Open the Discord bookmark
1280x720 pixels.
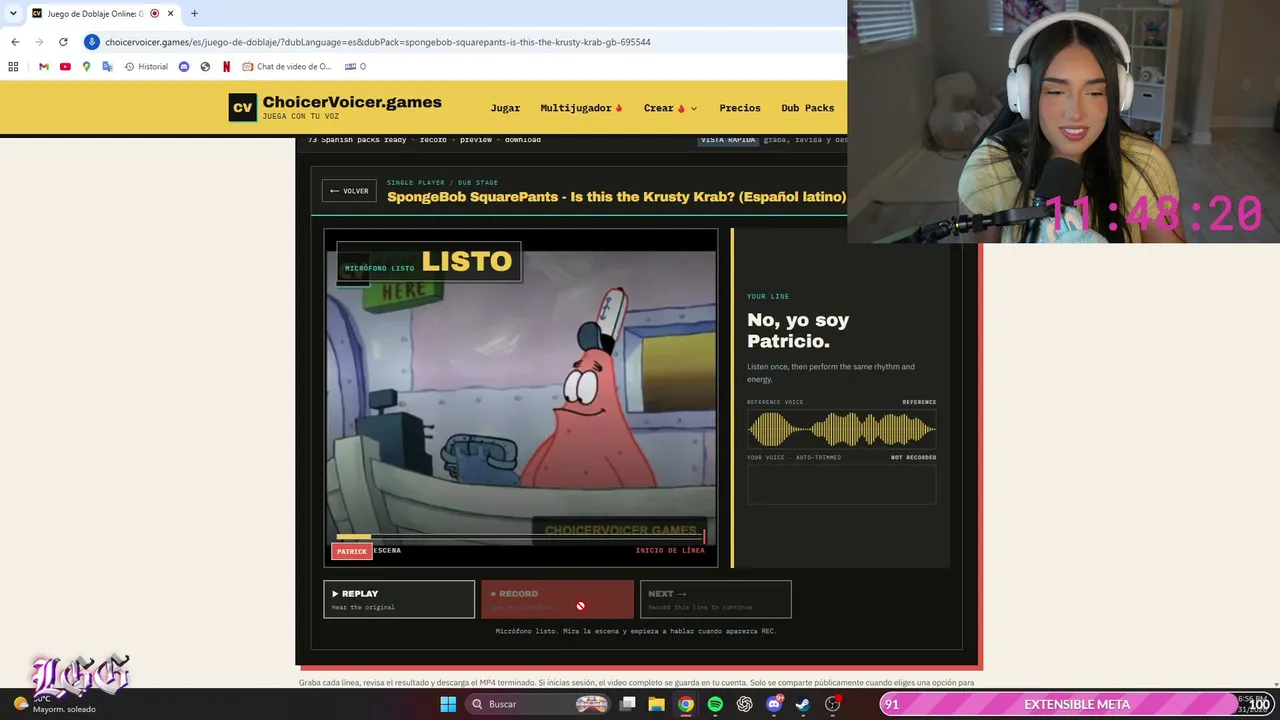[184, 67]
